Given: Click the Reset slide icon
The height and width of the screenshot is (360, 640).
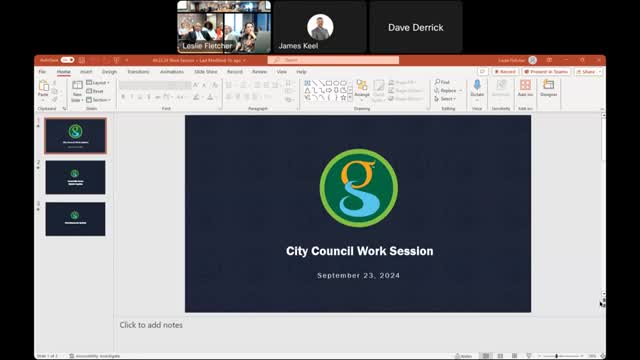Looking at the screenshot, I should click(x=95, y=91).
